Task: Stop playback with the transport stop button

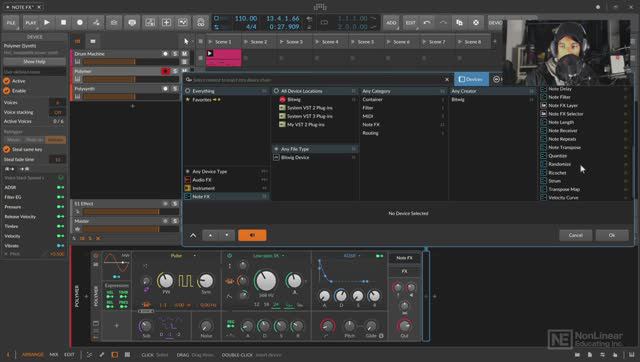Action: click(x=63, y=22)
